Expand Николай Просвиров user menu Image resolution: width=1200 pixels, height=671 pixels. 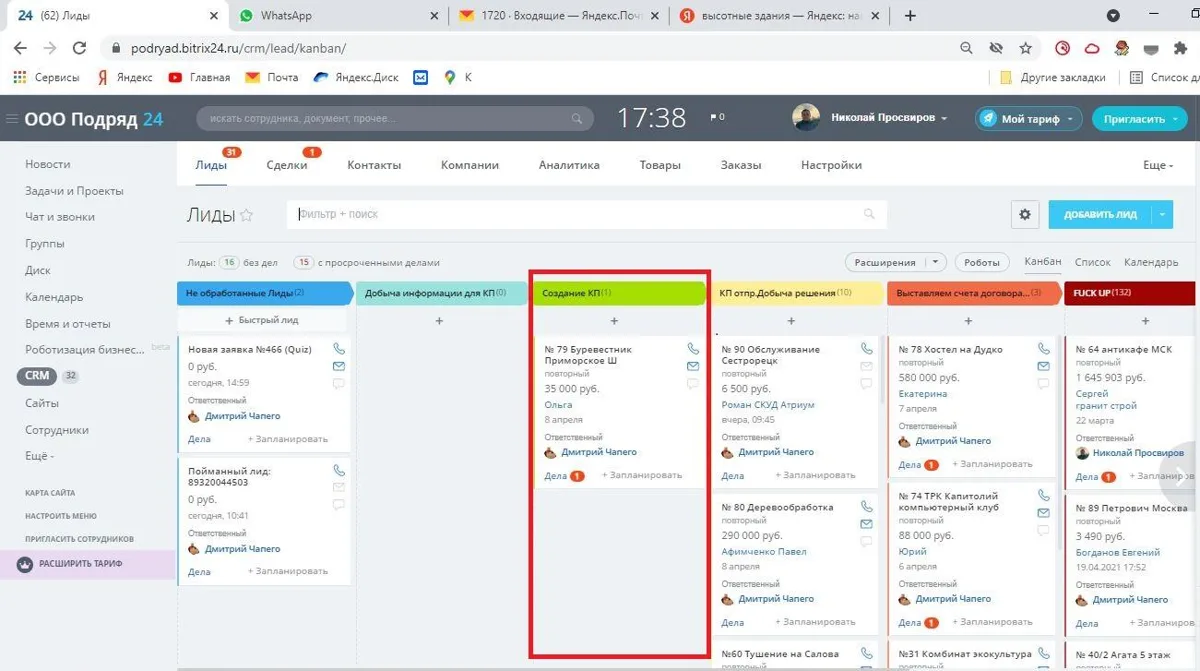tap(943, 118)
